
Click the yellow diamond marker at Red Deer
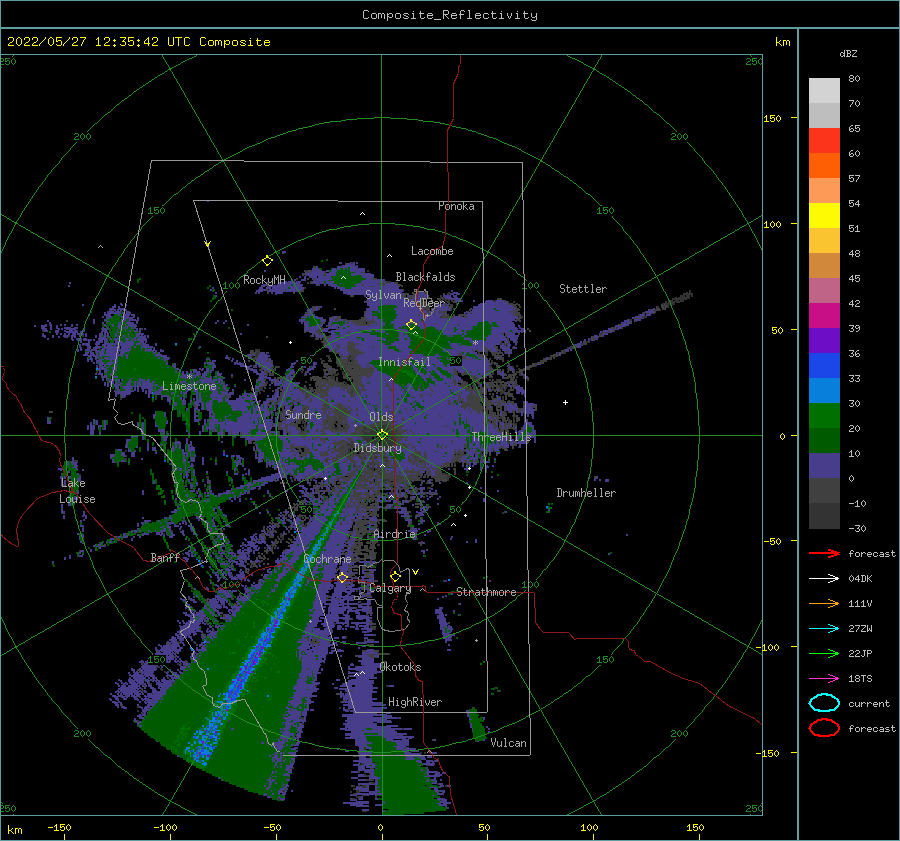[411, 325]
